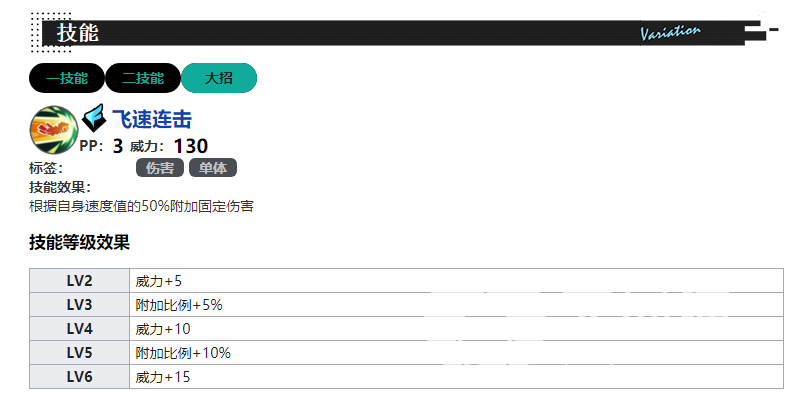This screenshot has width=790, height=406.
Task: Select the LV4 row header
Action: [79, 329]
